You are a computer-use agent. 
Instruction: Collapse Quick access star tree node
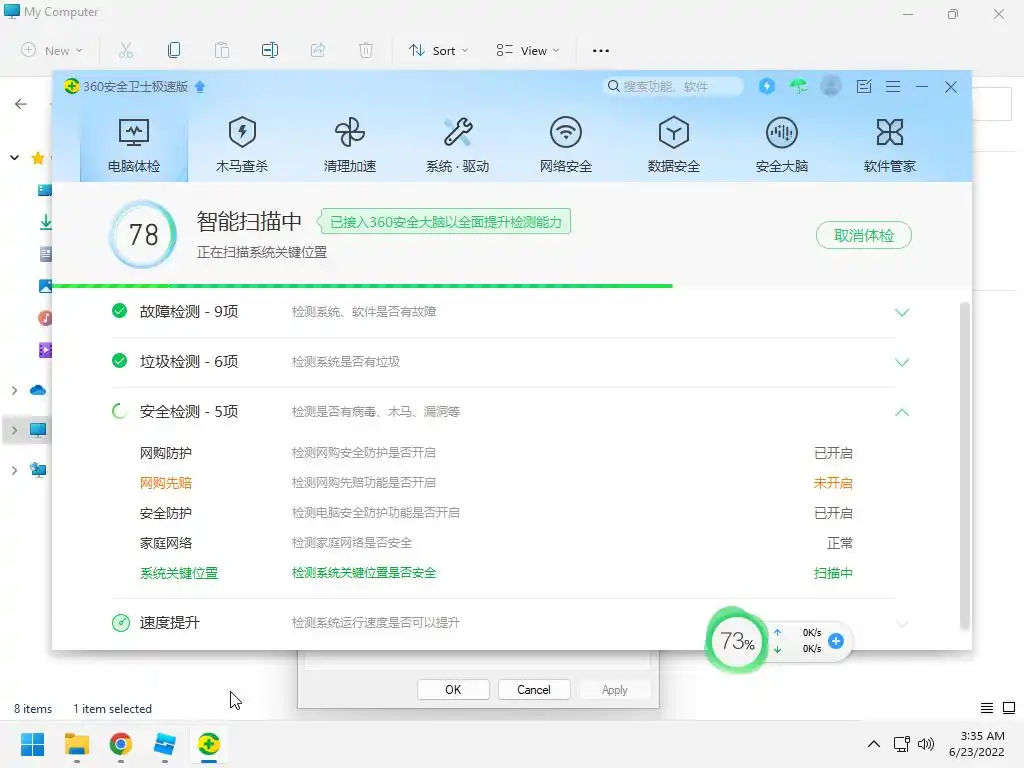(14, 157)
